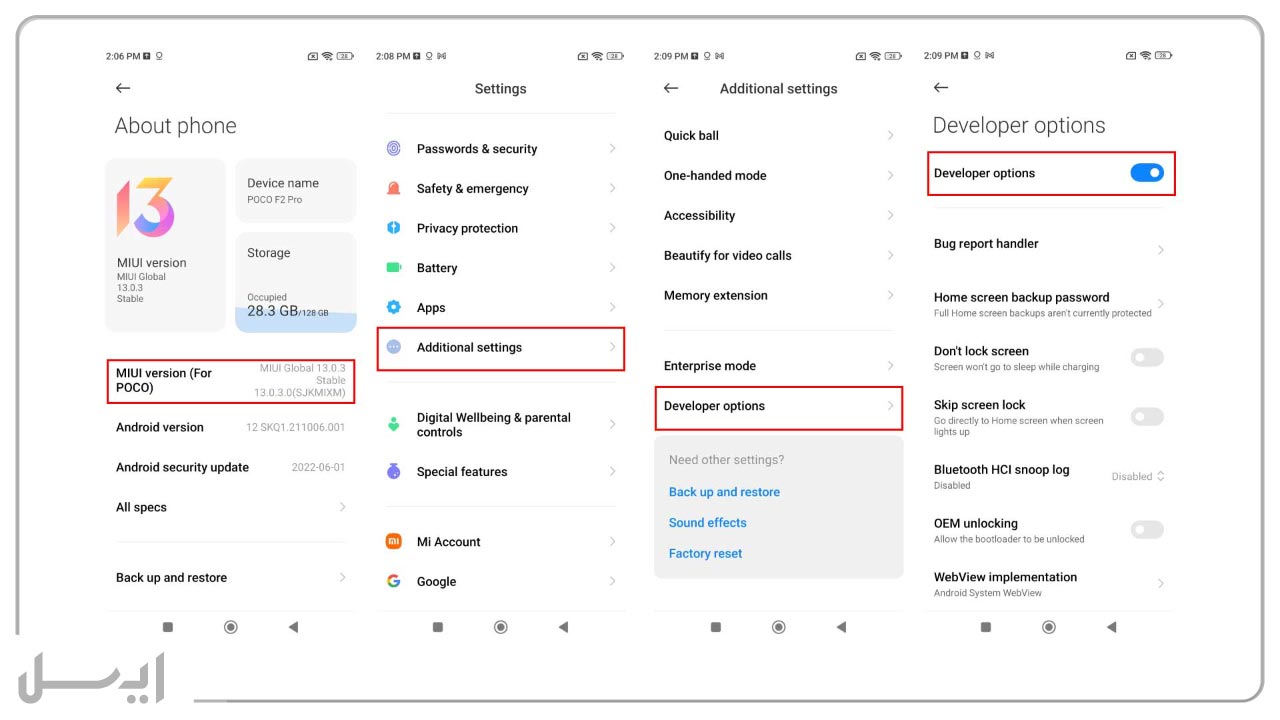This screenshot has width=1280, height=720.
Task: Tap the blue Apps gear icon
Action: 394,307
